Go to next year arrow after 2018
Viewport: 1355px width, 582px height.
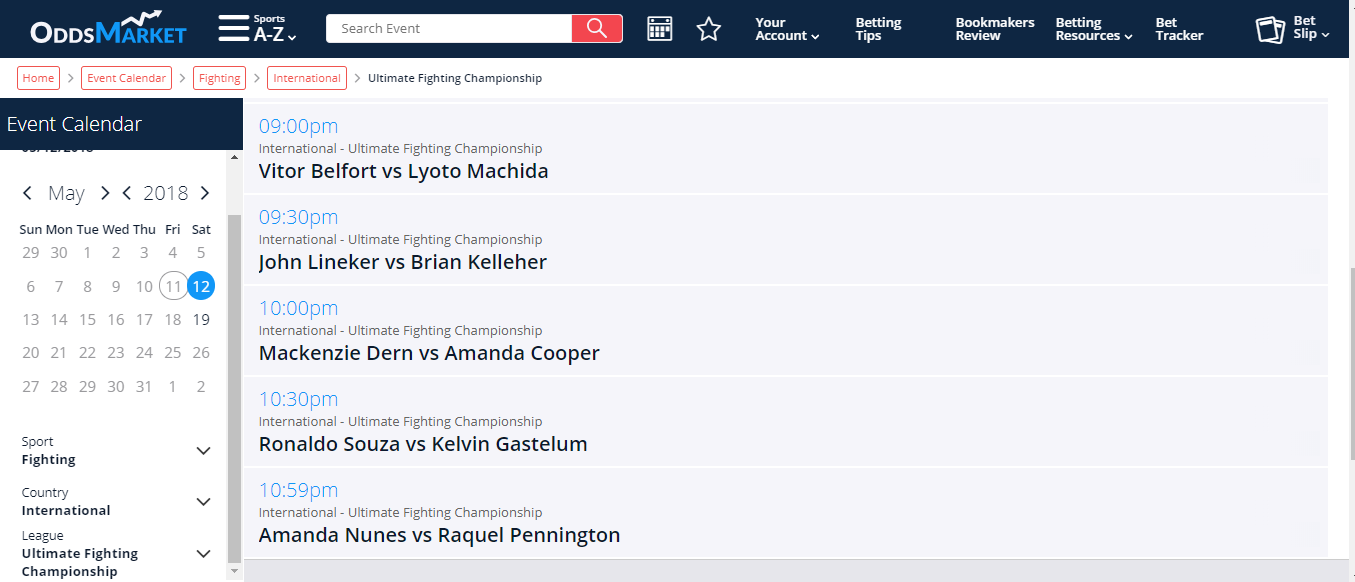pos(205,193)
